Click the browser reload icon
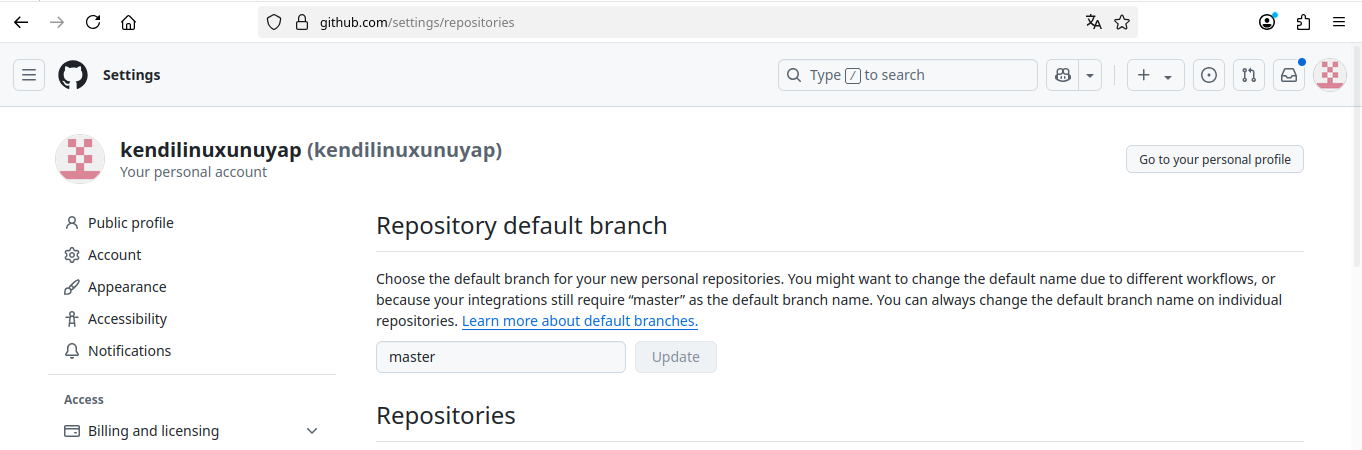This screenshot has height=450, width=1362. tap(93, 22)
